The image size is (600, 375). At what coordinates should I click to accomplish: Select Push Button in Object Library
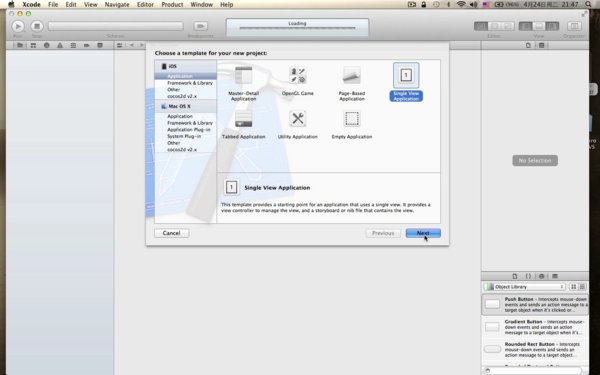pyautogui.click(x=535, y=305)
